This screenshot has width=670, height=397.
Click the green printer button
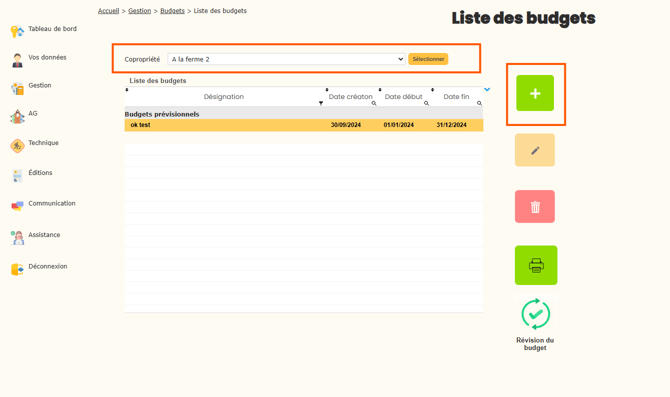click(536, 265)
